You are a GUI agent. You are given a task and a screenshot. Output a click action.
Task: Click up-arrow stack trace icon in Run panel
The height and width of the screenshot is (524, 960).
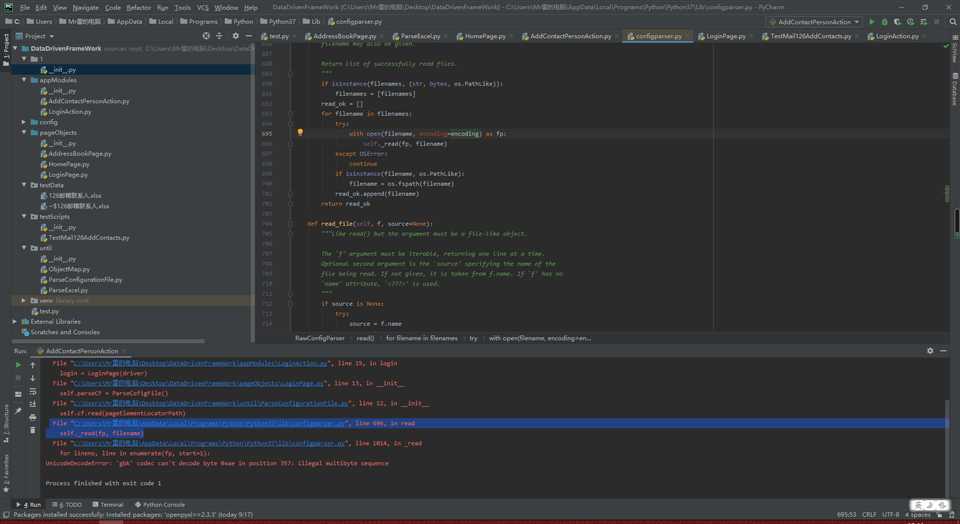tap(33, 365)
